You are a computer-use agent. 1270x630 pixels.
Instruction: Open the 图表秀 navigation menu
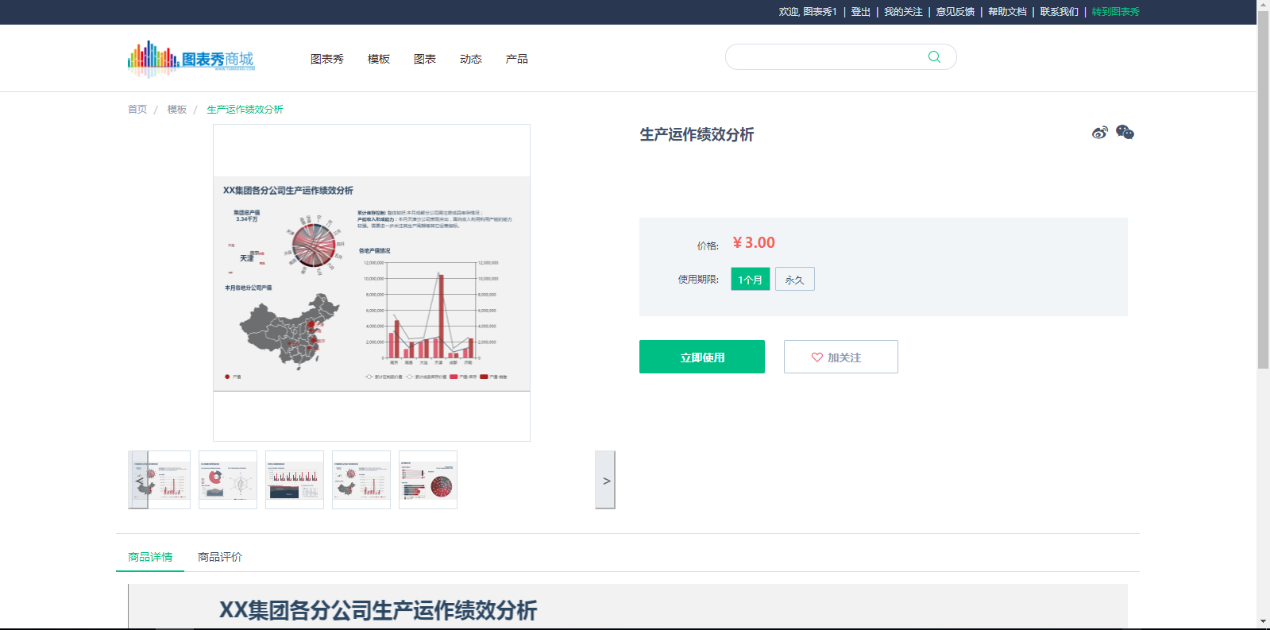pyautogui.click(x=326, y=59)
